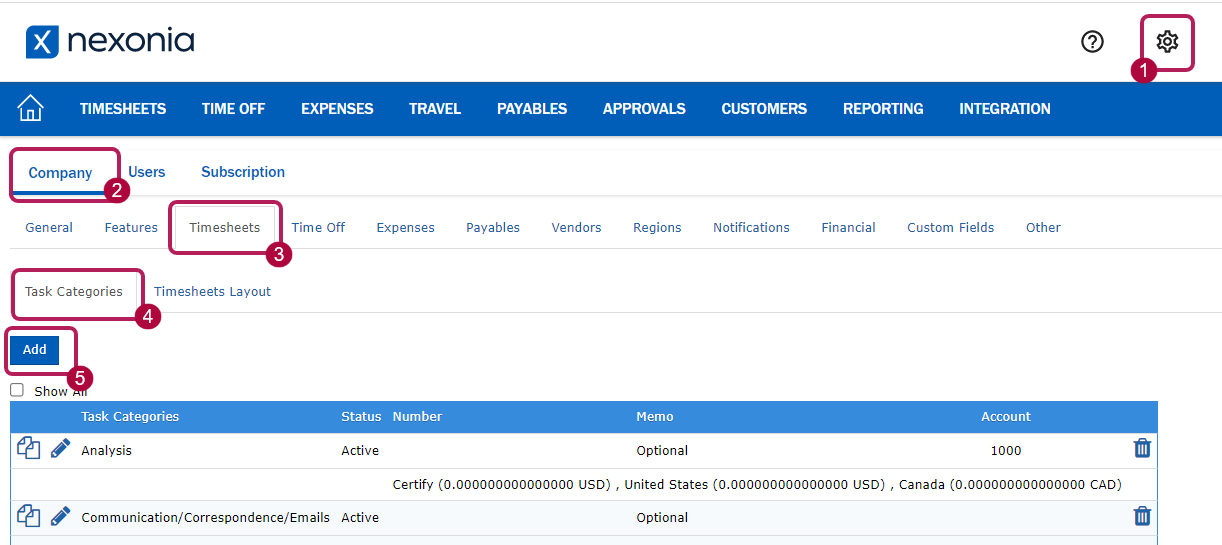
Task: Switch to the Users tab
Action: (x=147, y=172)
